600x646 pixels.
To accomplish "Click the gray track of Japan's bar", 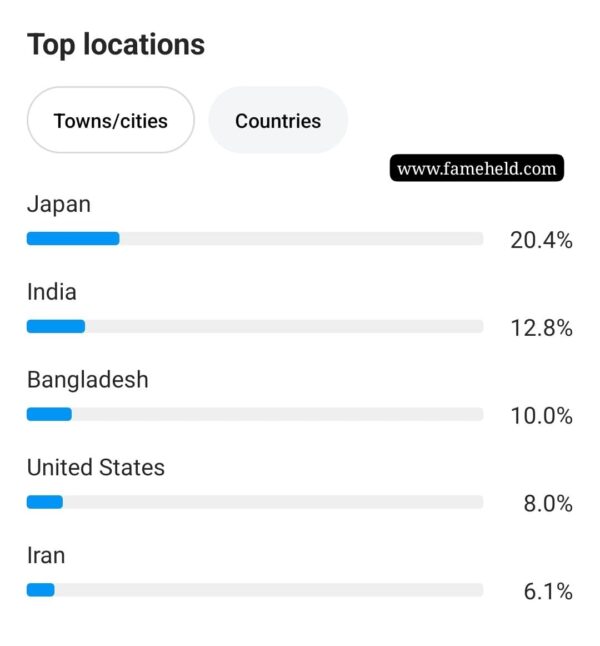I will [x=301, y=239].
